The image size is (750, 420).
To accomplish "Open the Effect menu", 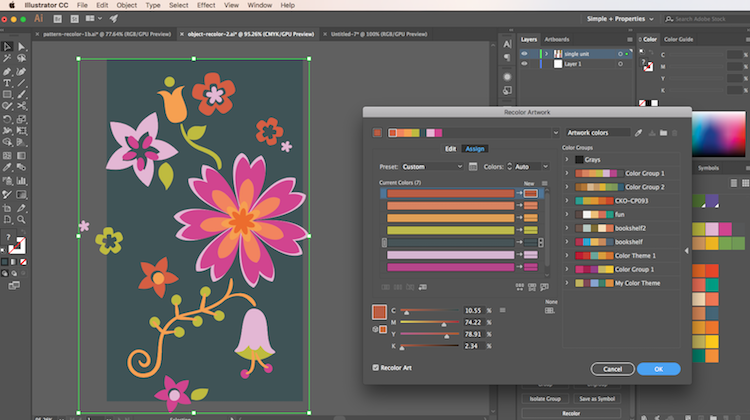I will 206,5.
